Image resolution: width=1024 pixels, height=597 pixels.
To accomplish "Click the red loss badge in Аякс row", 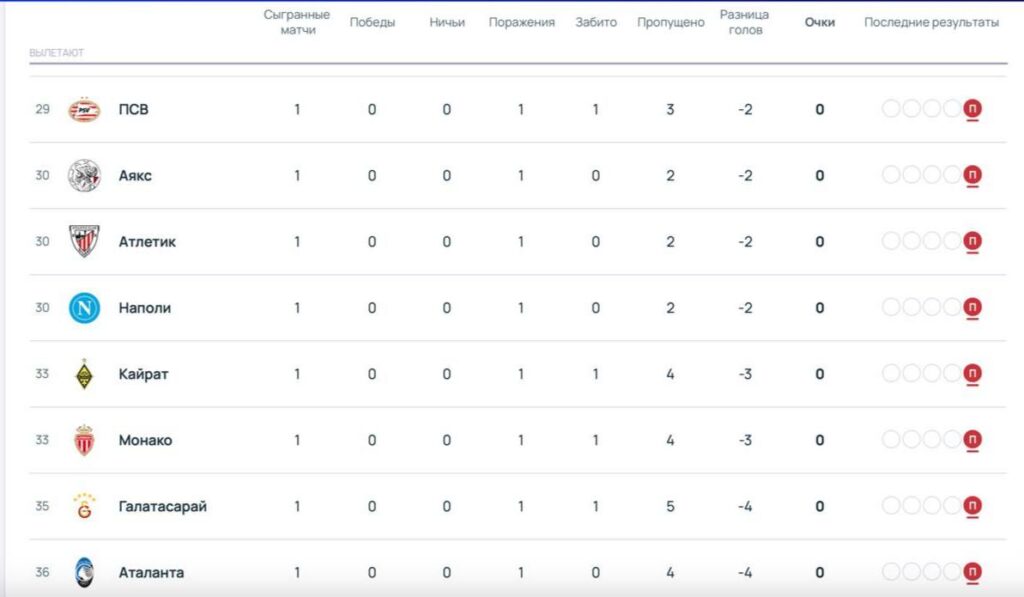I will click(x=972, y=175).
